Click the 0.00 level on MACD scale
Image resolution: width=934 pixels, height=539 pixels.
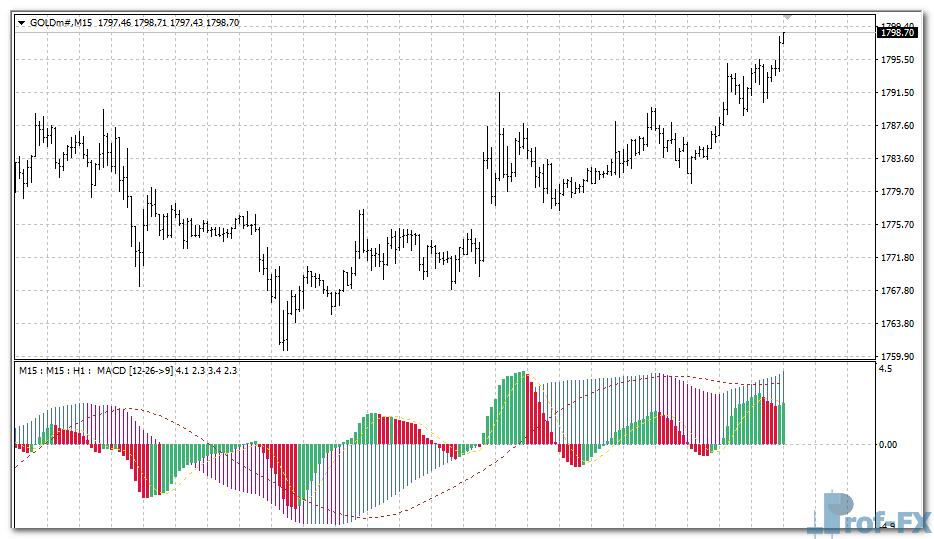886,445
